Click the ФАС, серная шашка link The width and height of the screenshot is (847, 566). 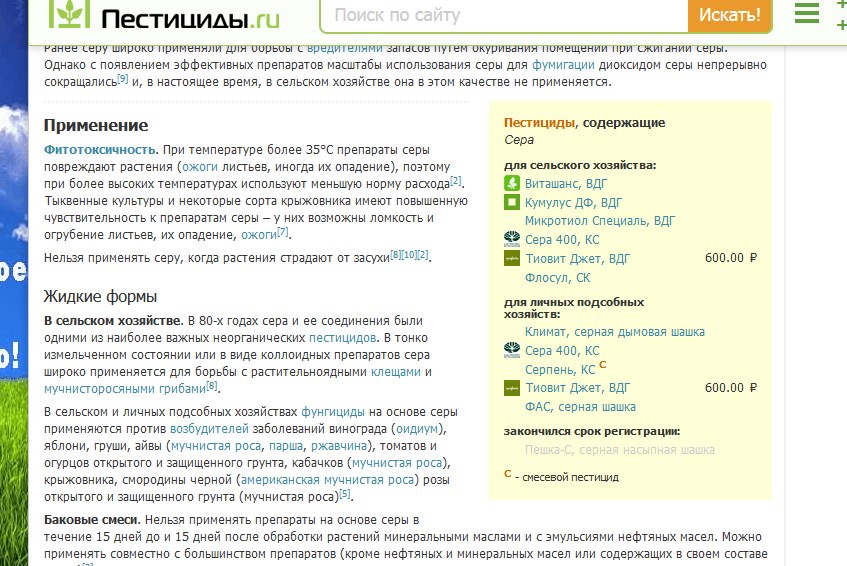pyautogui.click(x=580, y=407)
